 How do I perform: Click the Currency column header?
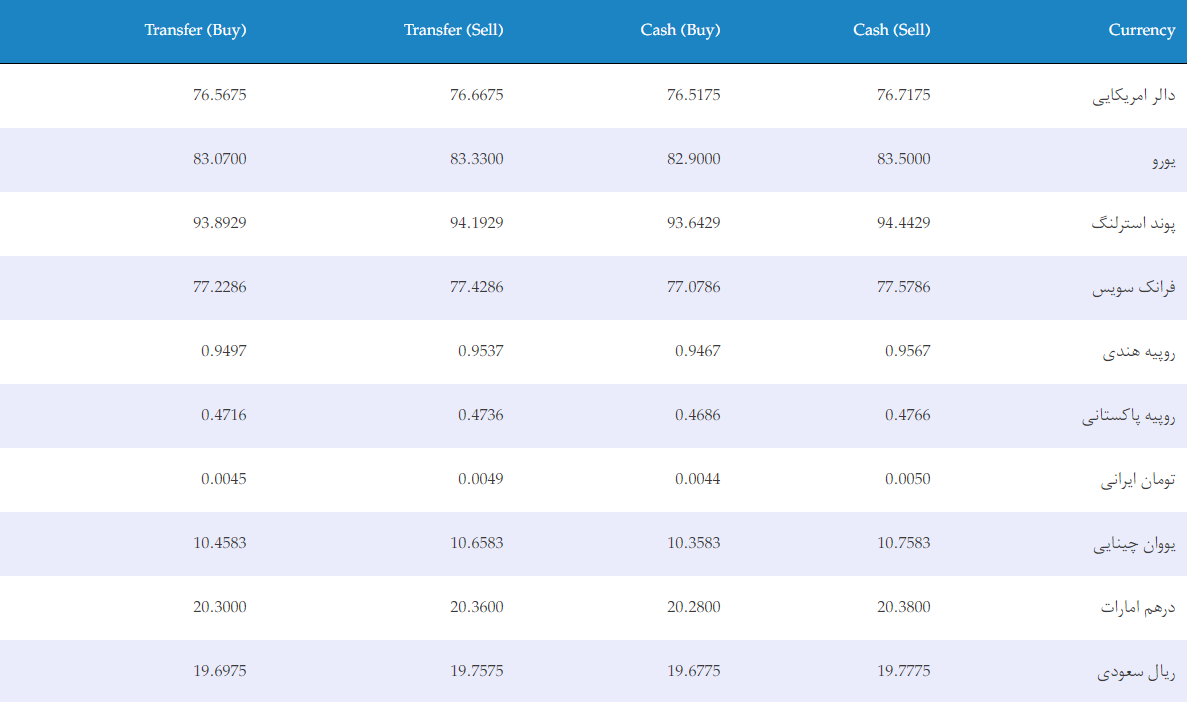1142,30
